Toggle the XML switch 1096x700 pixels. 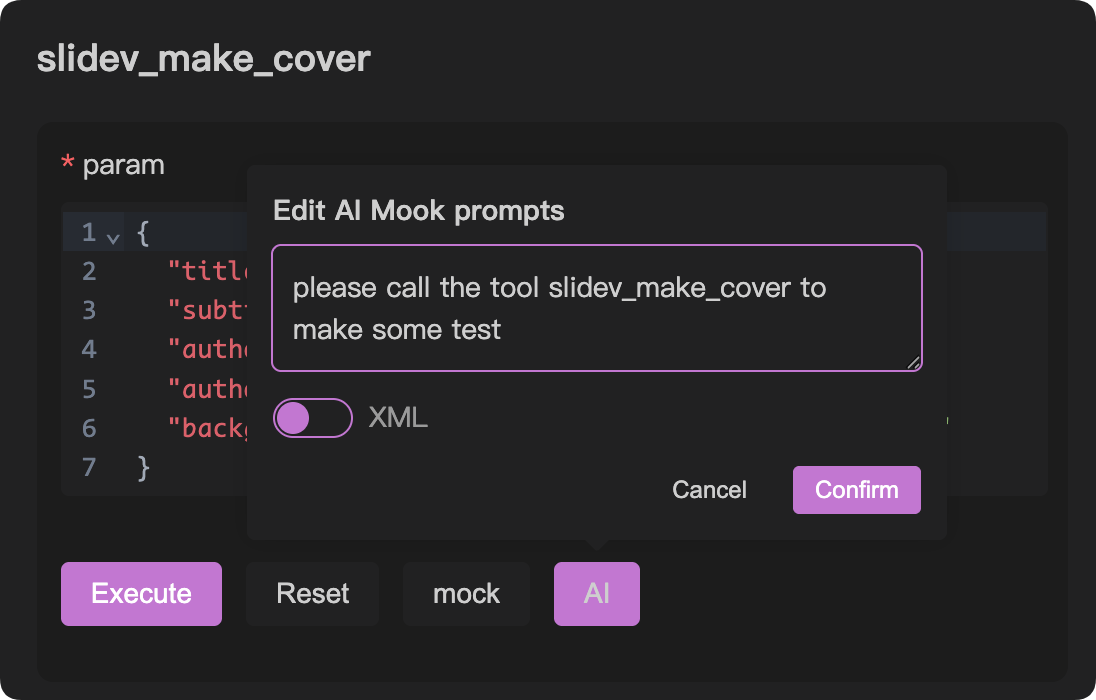(312, 418)
